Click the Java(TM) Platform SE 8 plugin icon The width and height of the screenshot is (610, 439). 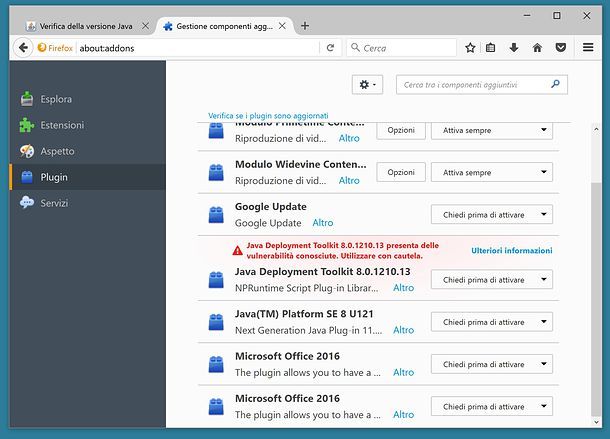(x=216, y=322)
